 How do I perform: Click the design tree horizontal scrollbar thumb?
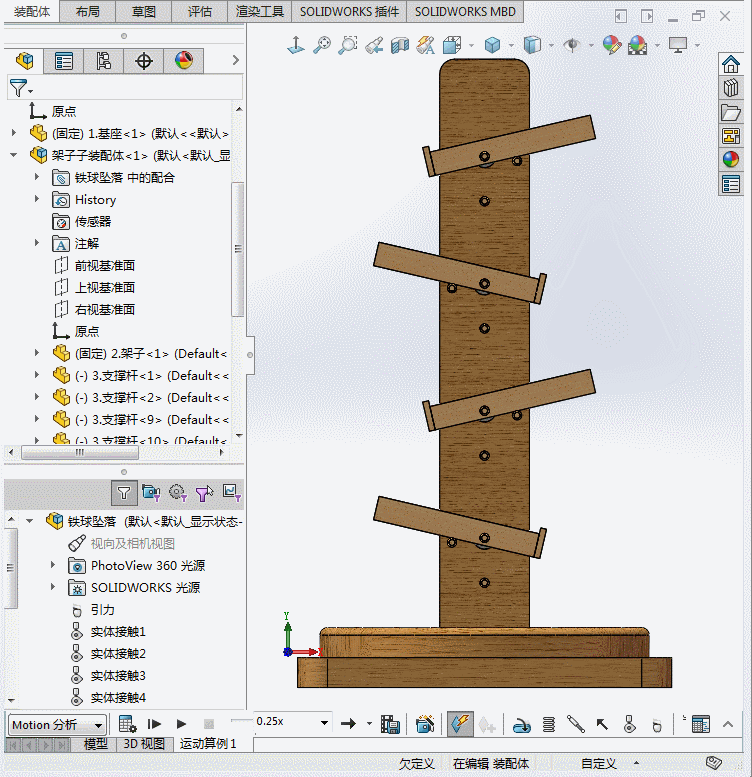point(80,452)
